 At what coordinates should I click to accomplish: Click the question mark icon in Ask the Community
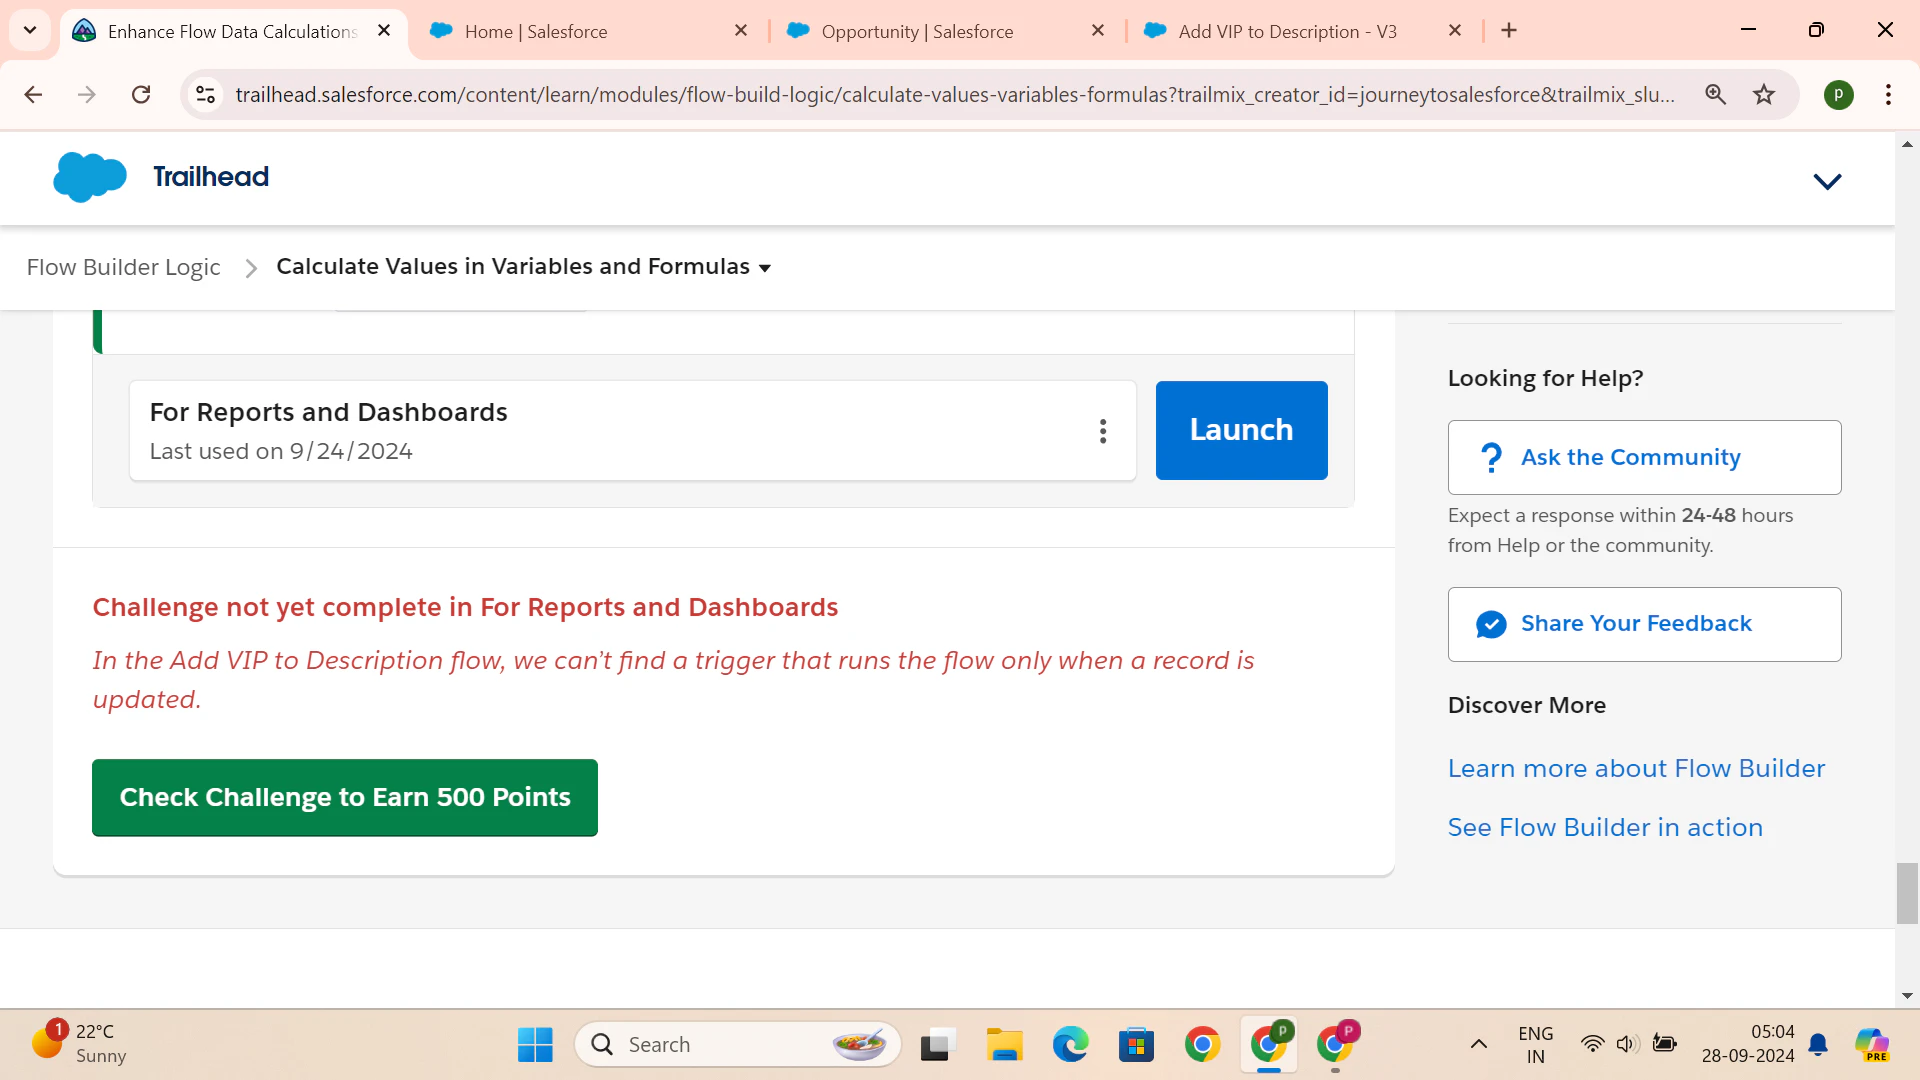coord(1491,458)
